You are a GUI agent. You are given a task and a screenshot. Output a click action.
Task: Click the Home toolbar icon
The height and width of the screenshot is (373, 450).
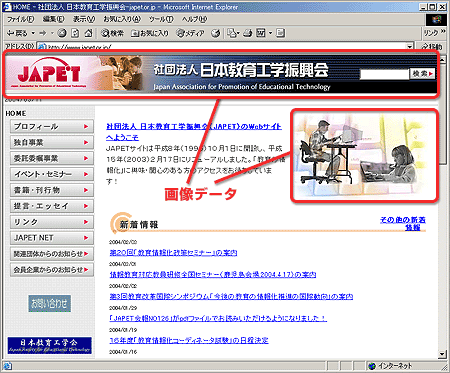click(x=88, y=33)
